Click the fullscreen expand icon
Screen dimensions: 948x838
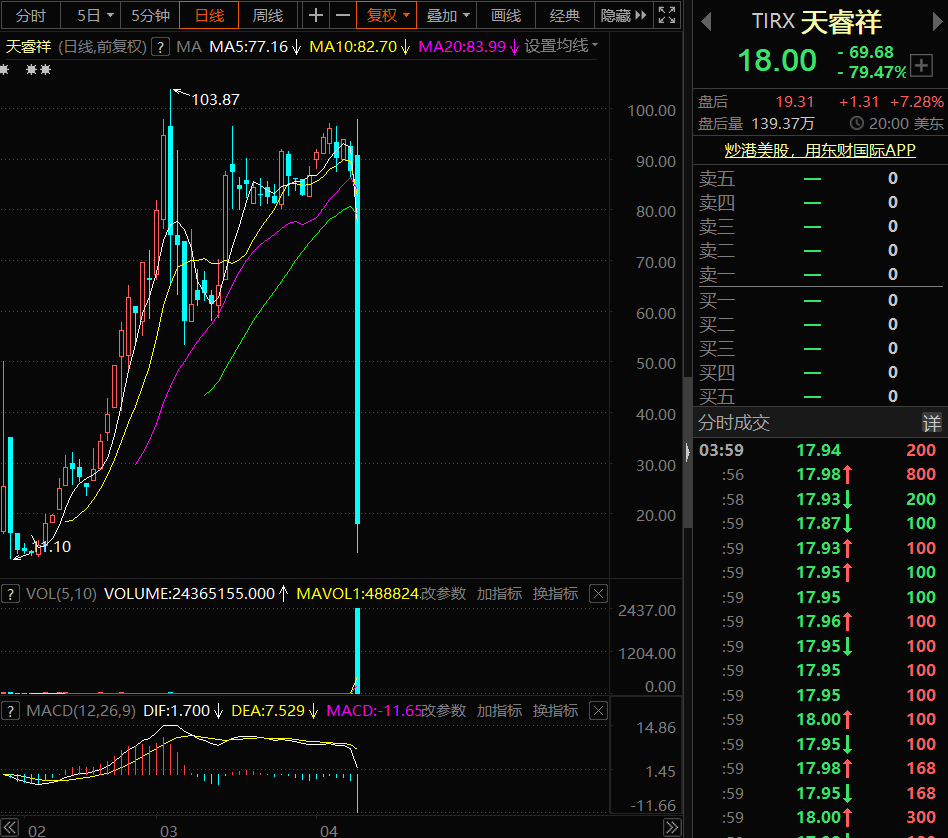pos(667,15)
